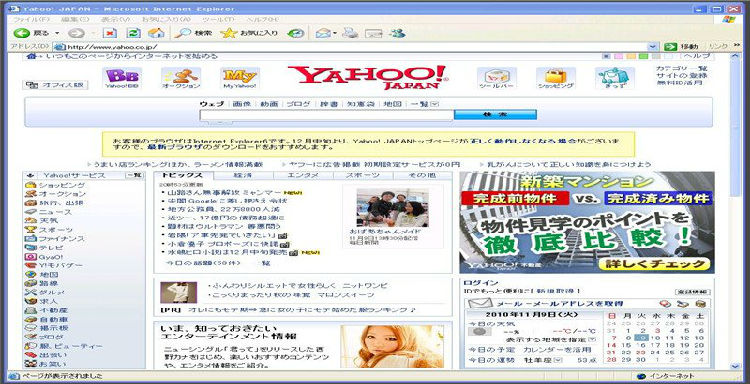Print the page using the printer icon
The height and width of the screenshot is (384, 750).
pyautogui.click(x=351, y=33)
